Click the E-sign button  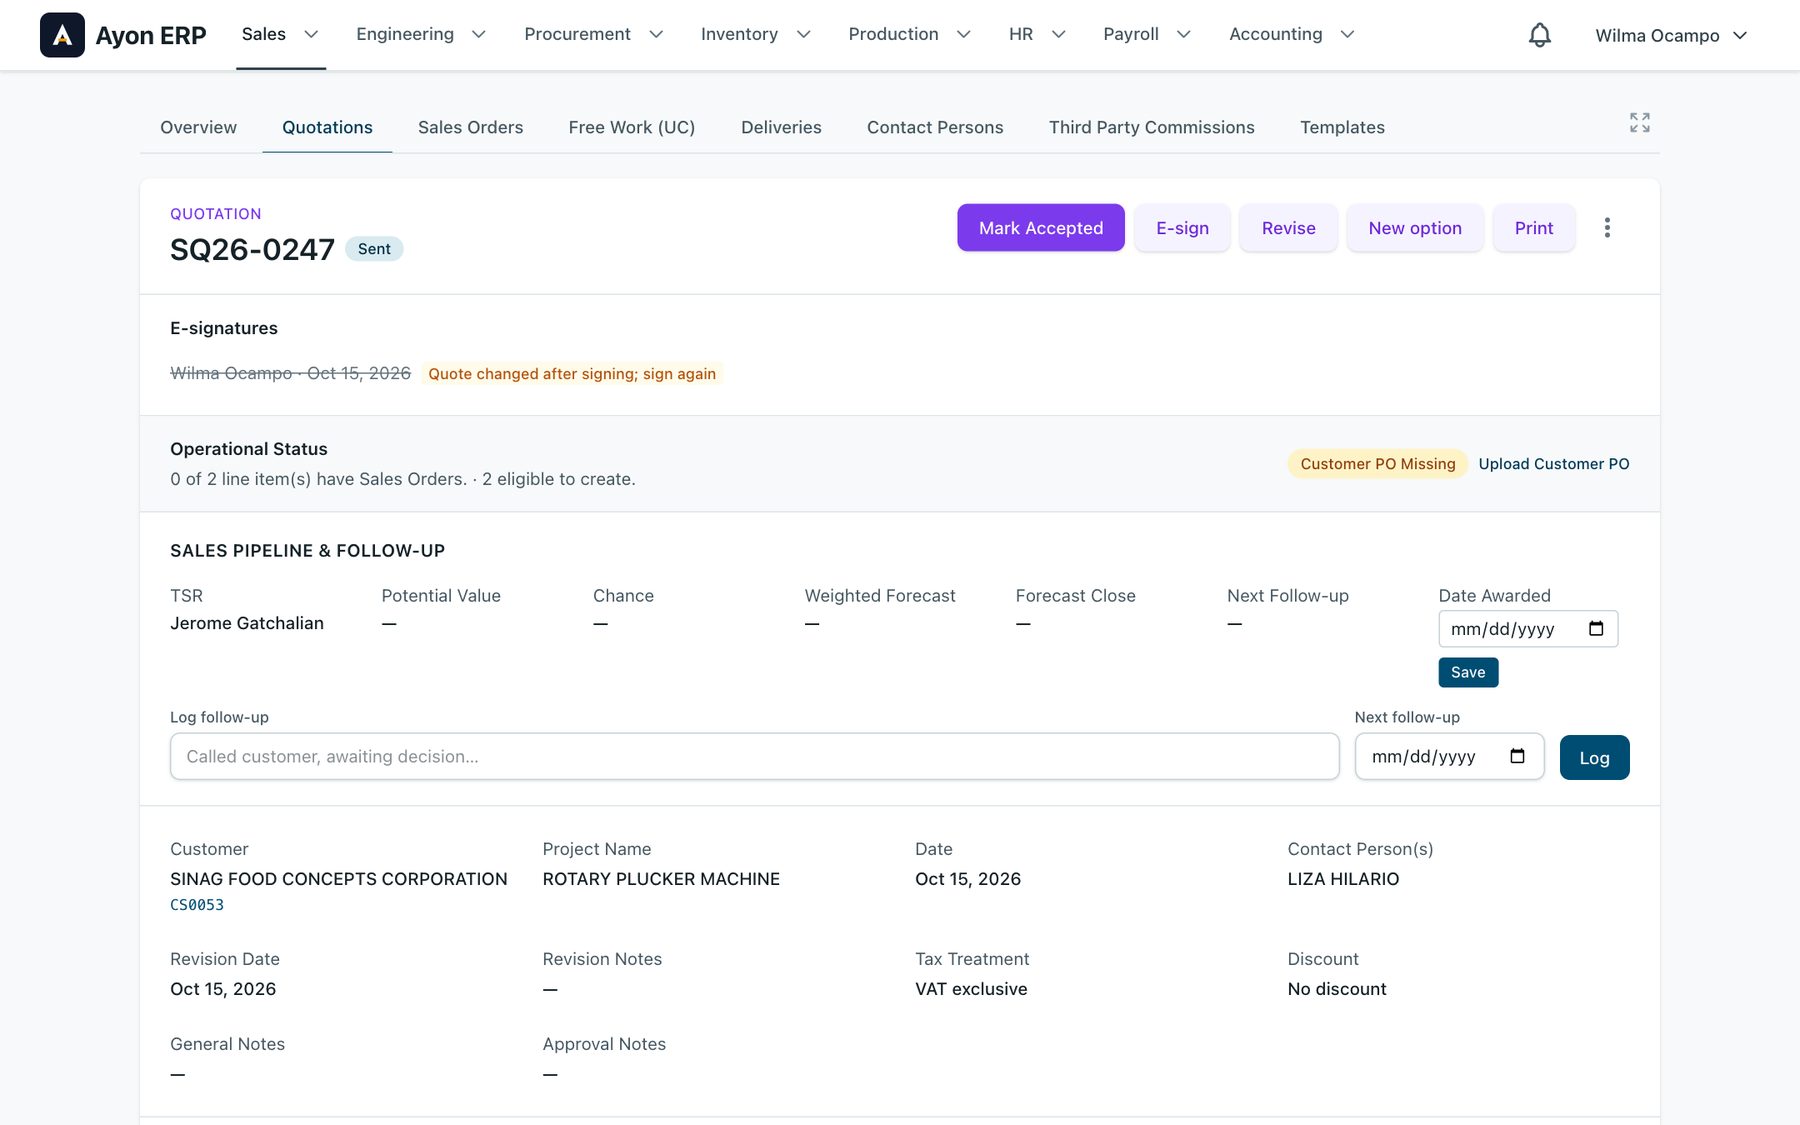[x=1182, y=228]
